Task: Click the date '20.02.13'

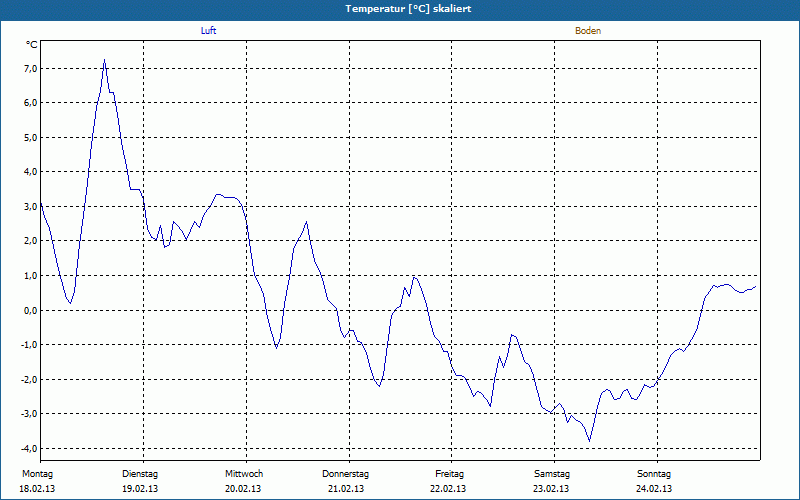Action: click(x=243, y=489)
